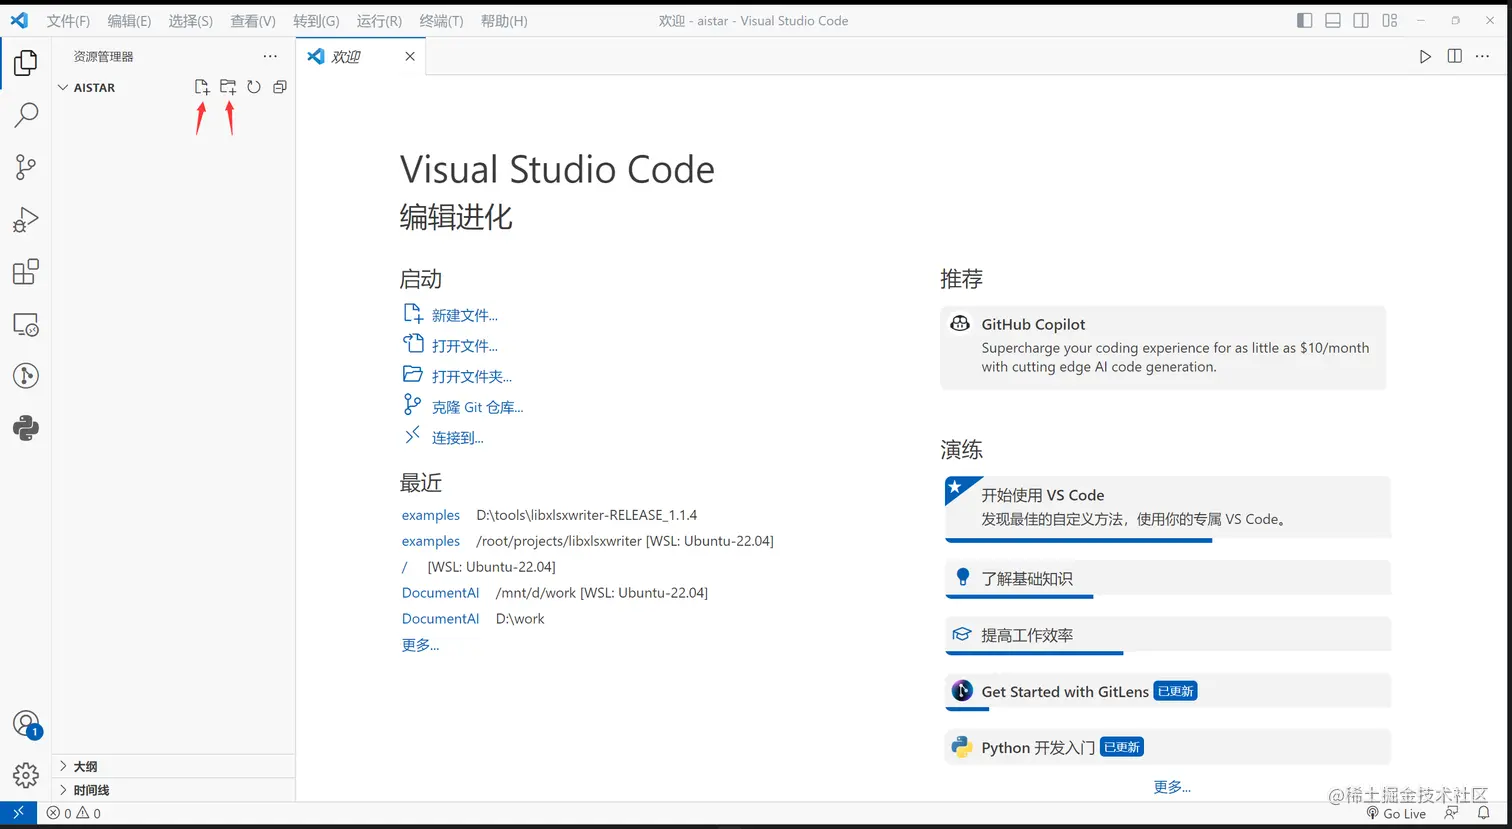Open the 选择(S) menu
Screen dimensions: 1512x829
click(x=190, y=20)
